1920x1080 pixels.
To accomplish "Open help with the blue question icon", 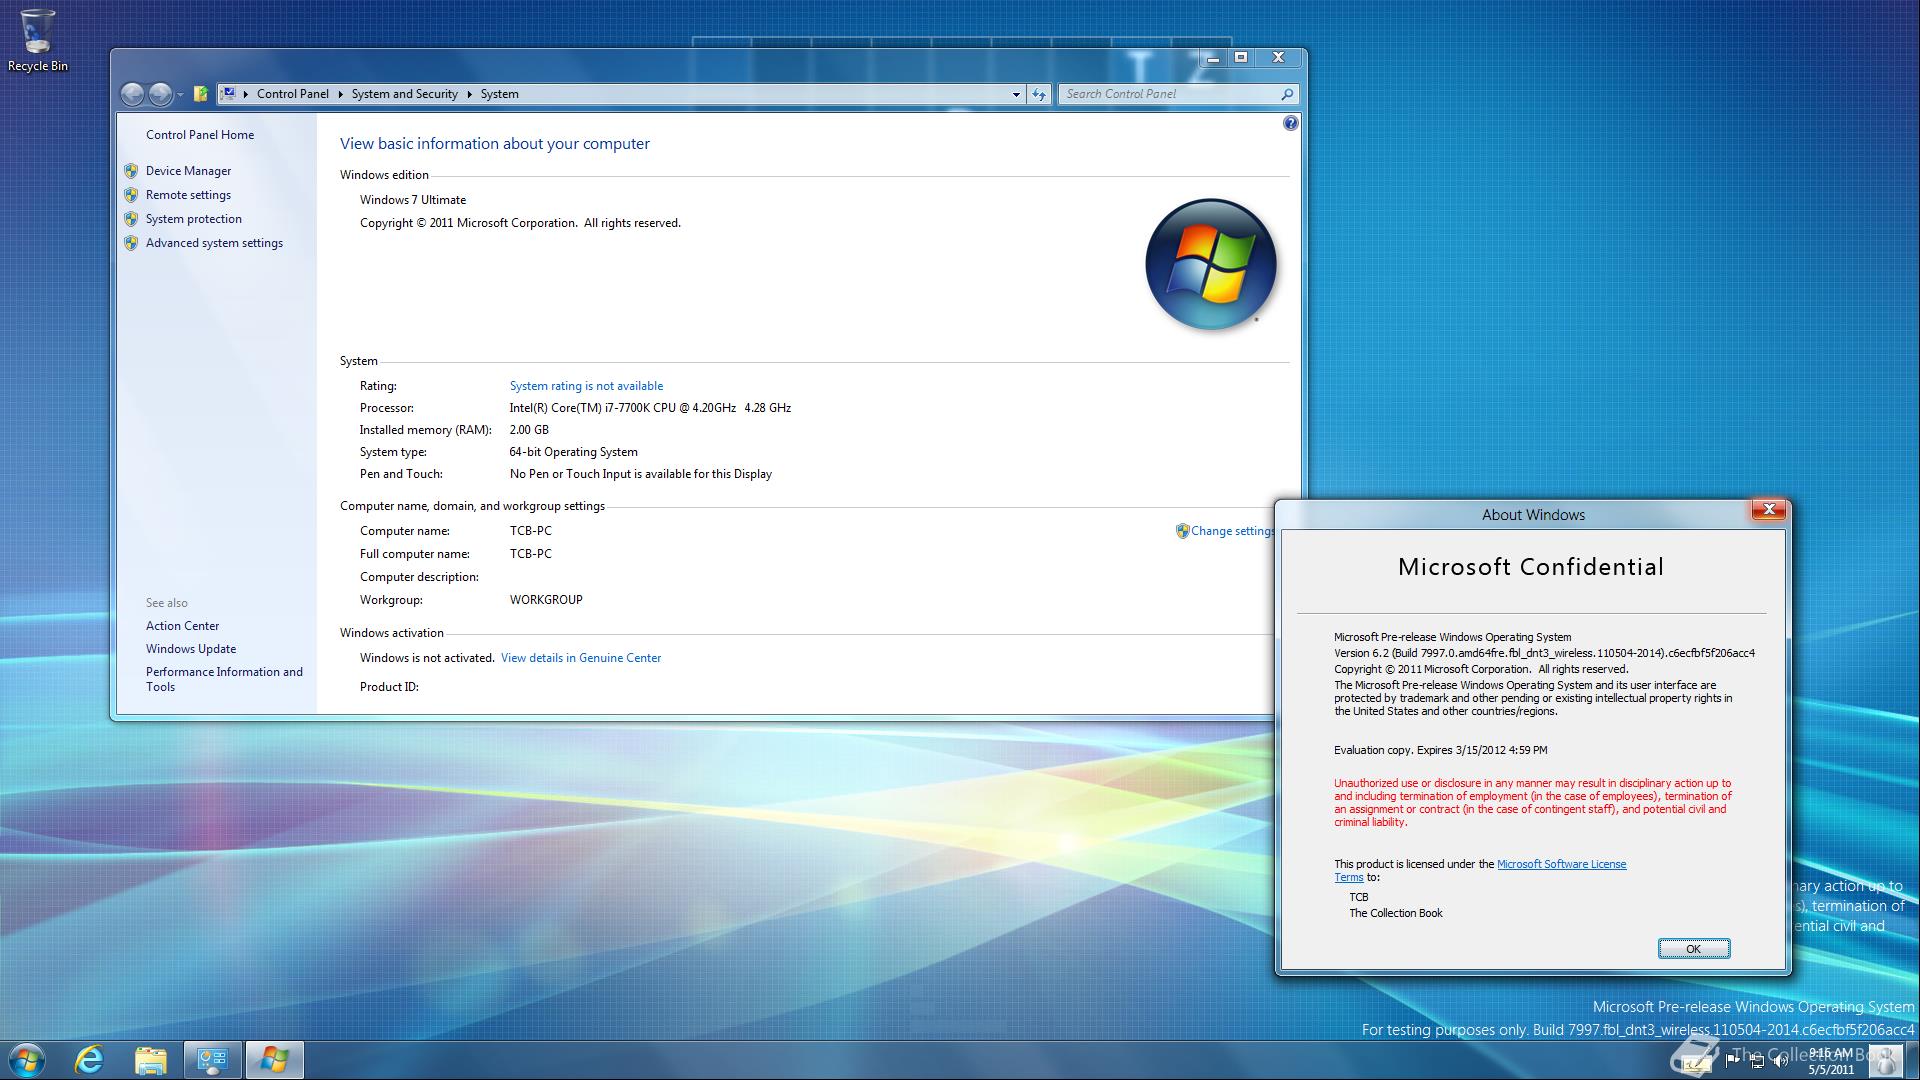I will click(x=1290, y=123).
